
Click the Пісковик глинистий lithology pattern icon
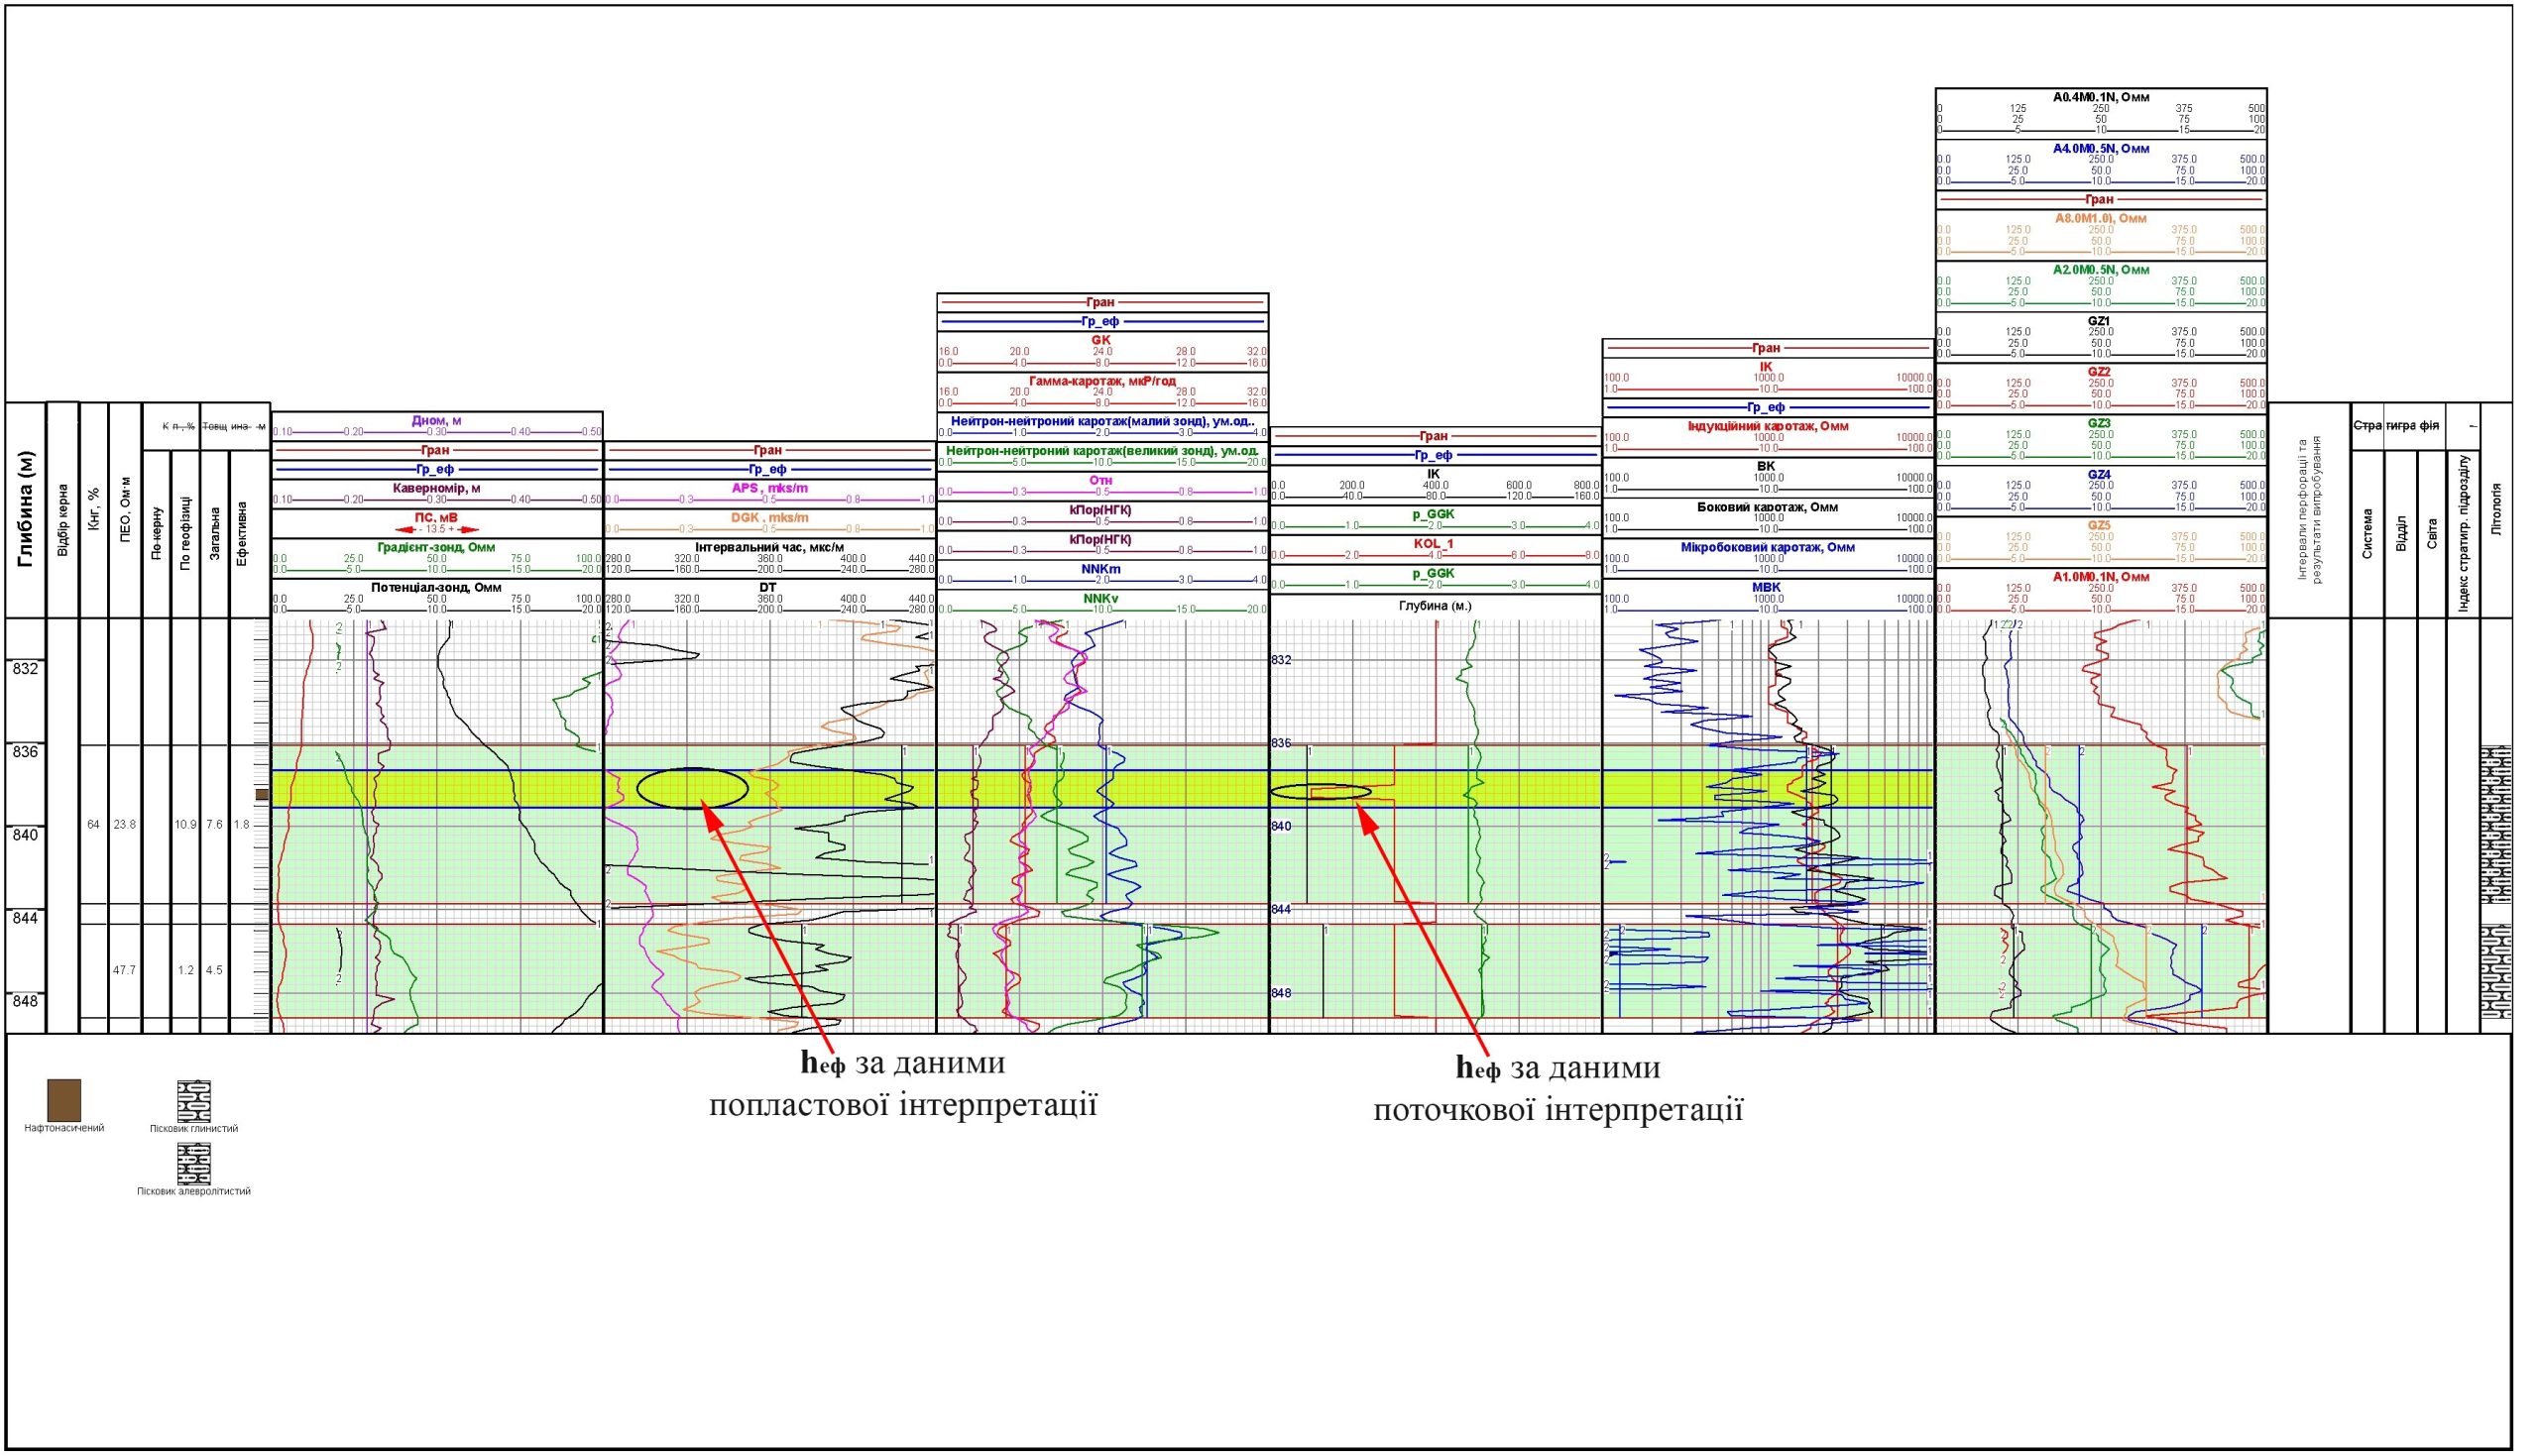(193, 1101)
